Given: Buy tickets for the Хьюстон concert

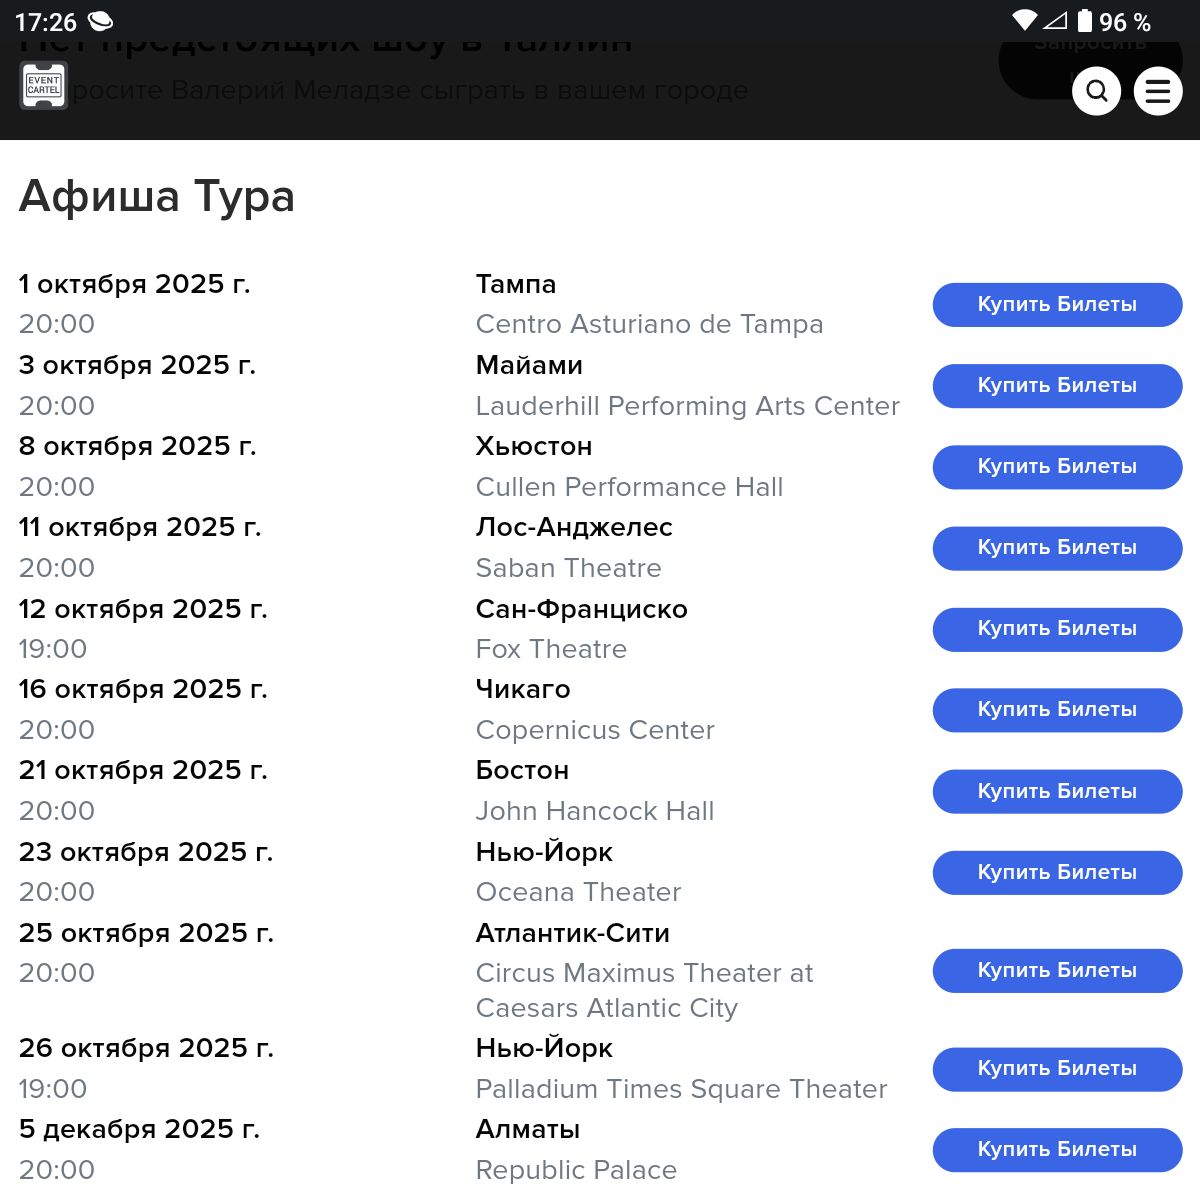Looking at the screenshot, I should pos(1057,467).
